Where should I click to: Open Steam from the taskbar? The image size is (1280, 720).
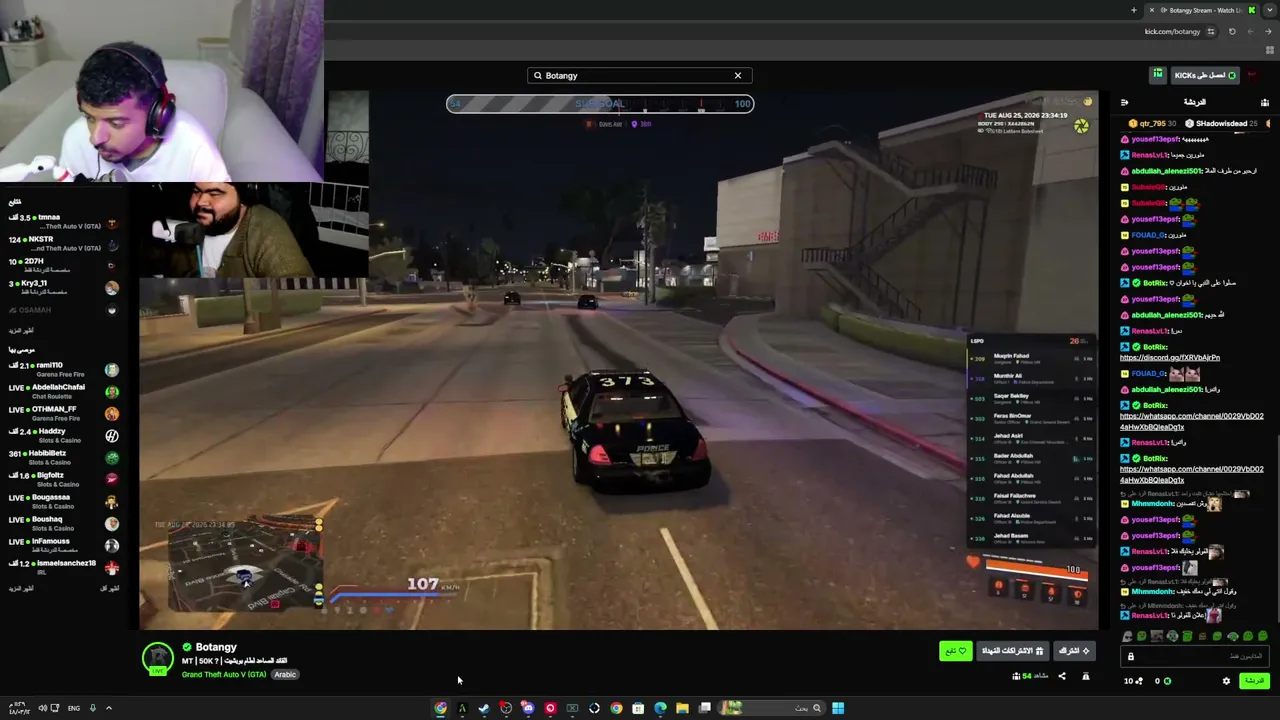click(484, 708)
